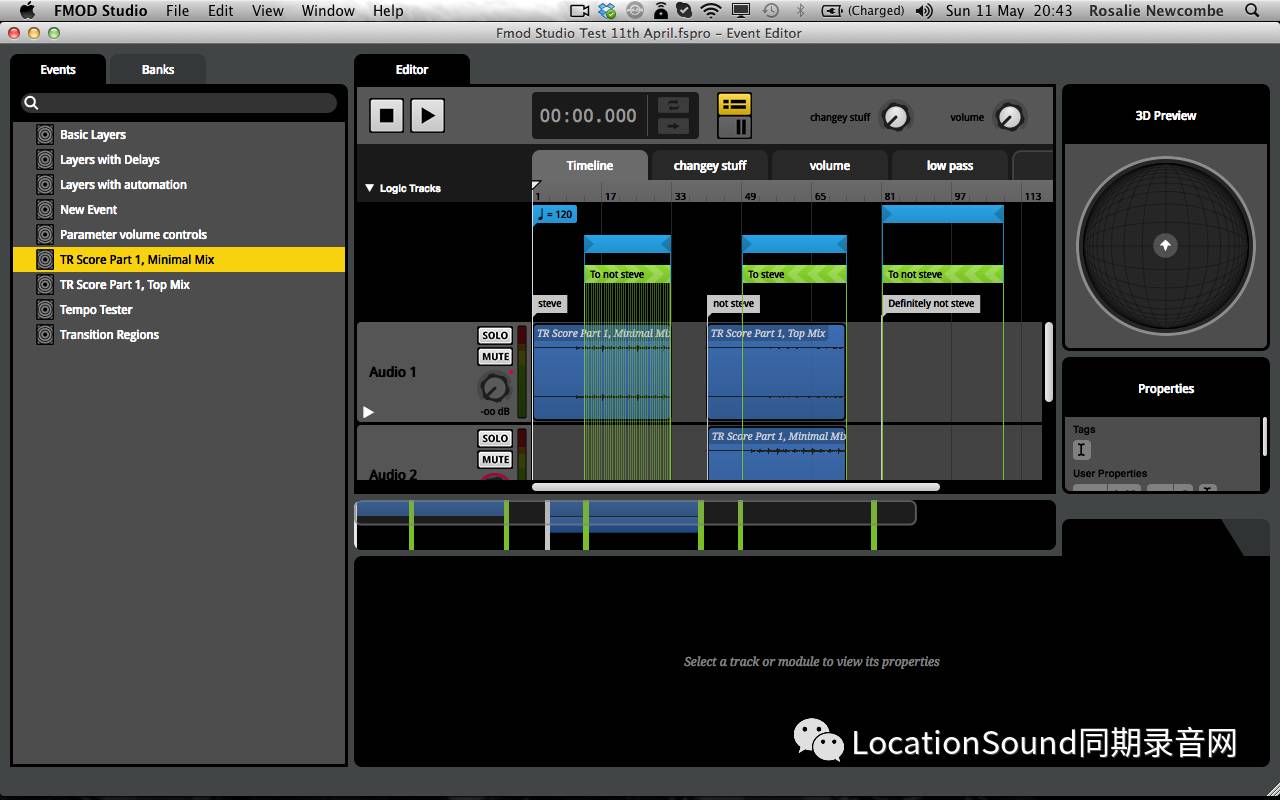Mute the Audio 1 track
1280x800 pixels.
[x=495, y=357]
